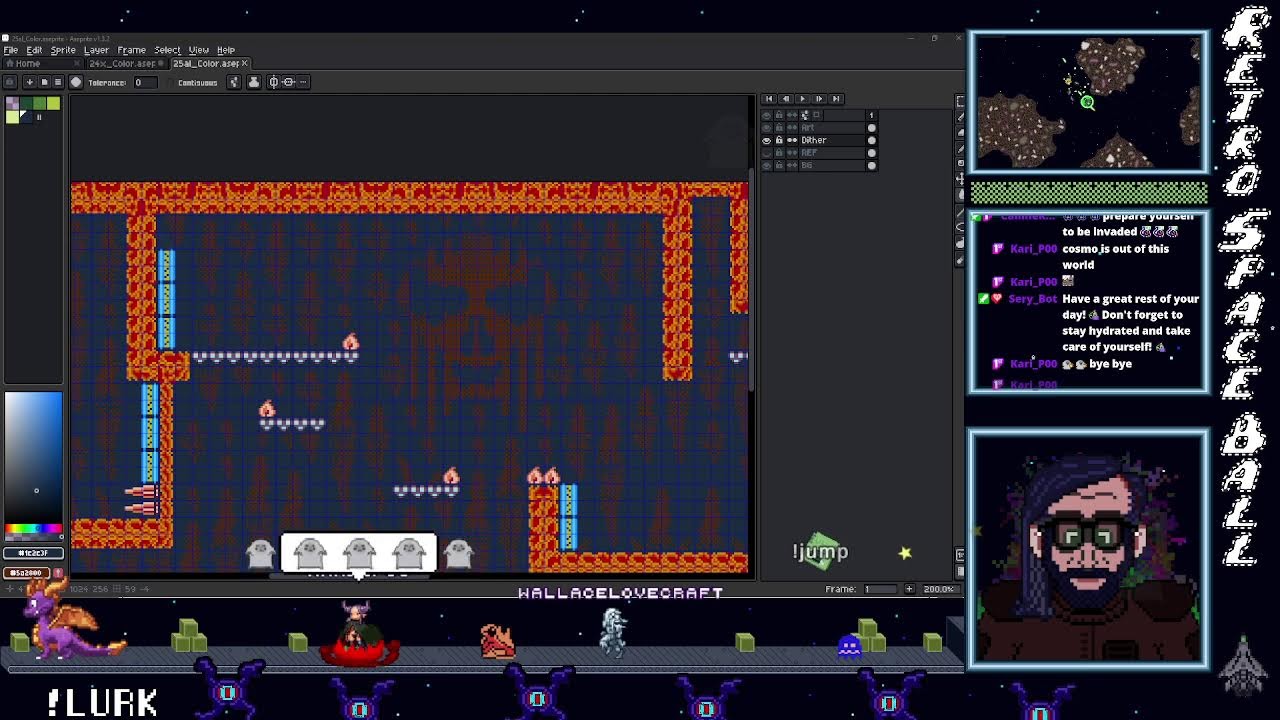Click the Tolerance value field
Image resolution: width=1280 pixels, height=720 pixels.
pyautogui.click(x=146, y=82)
